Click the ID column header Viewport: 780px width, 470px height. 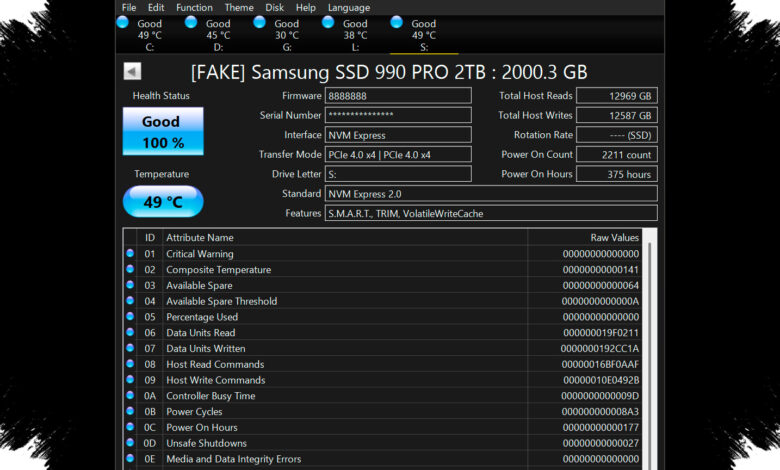point(150,237)
